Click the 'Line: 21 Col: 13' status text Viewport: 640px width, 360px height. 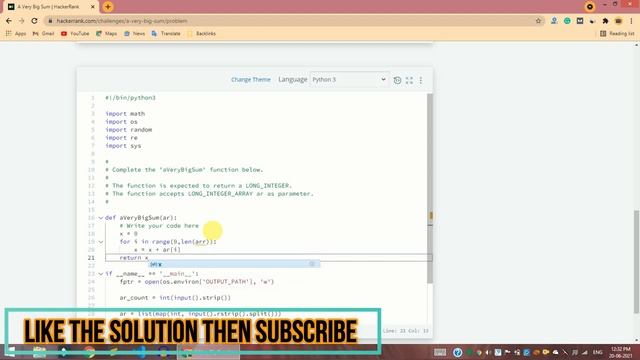pyautogui.click(x=405, y=331)
